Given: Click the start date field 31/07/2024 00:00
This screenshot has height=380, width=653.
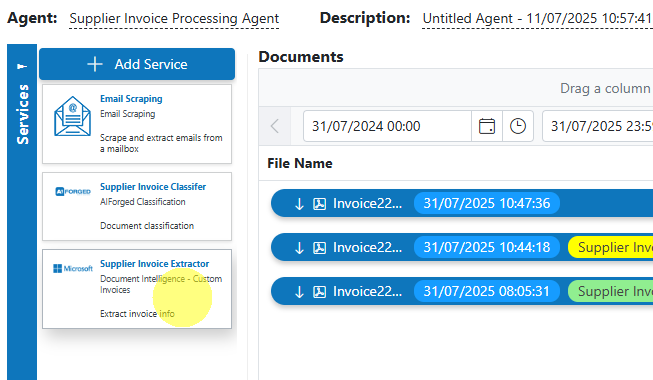Looking at the screenshot, I should pos(387,126).
